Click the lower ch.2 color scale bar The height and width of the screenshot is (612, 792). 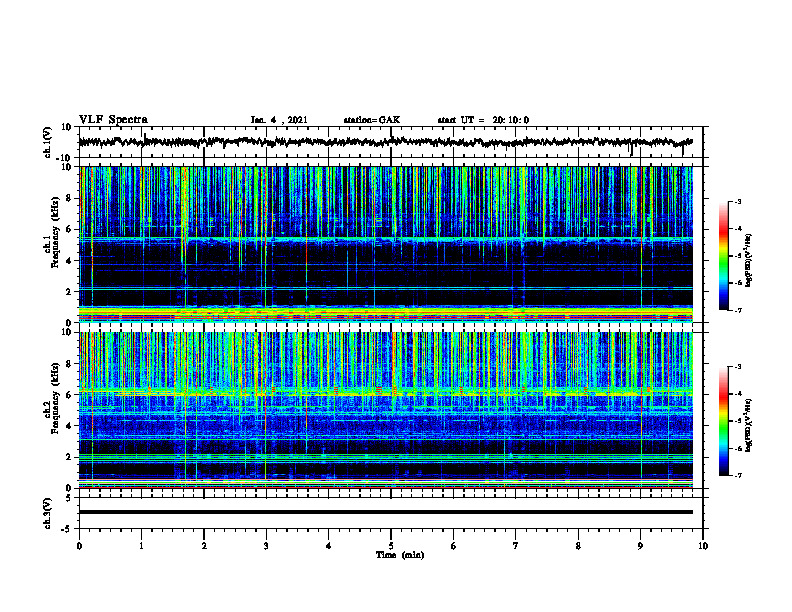(x=724, y=421)
